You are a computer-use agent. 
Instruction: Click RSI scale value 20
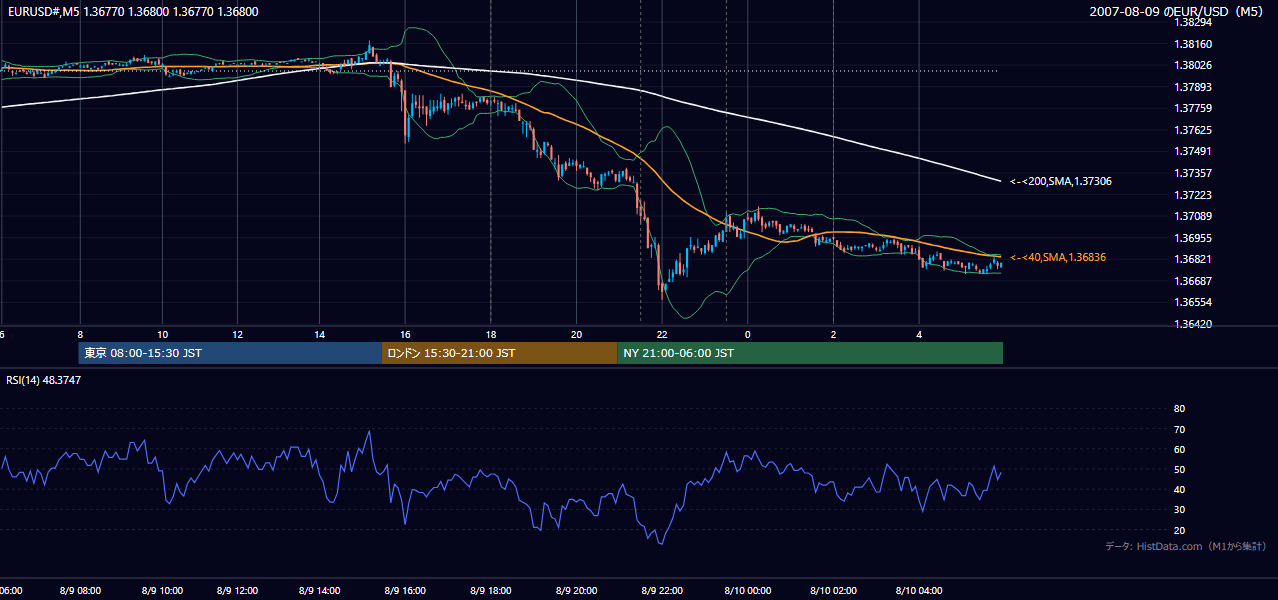click(1179, 530)
